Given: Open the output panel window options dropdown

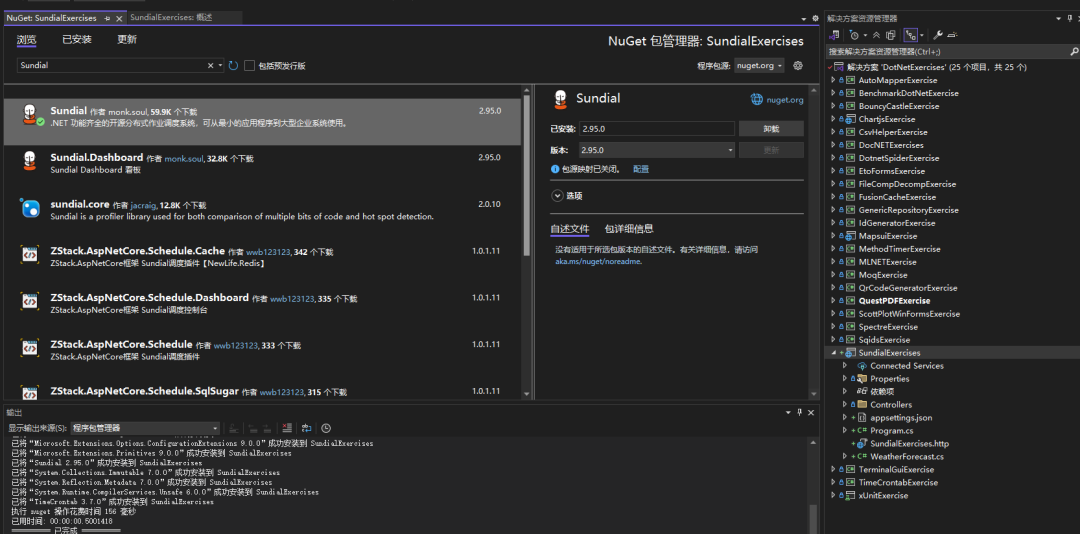Looking at the screenshot, I should coord(789,412).
